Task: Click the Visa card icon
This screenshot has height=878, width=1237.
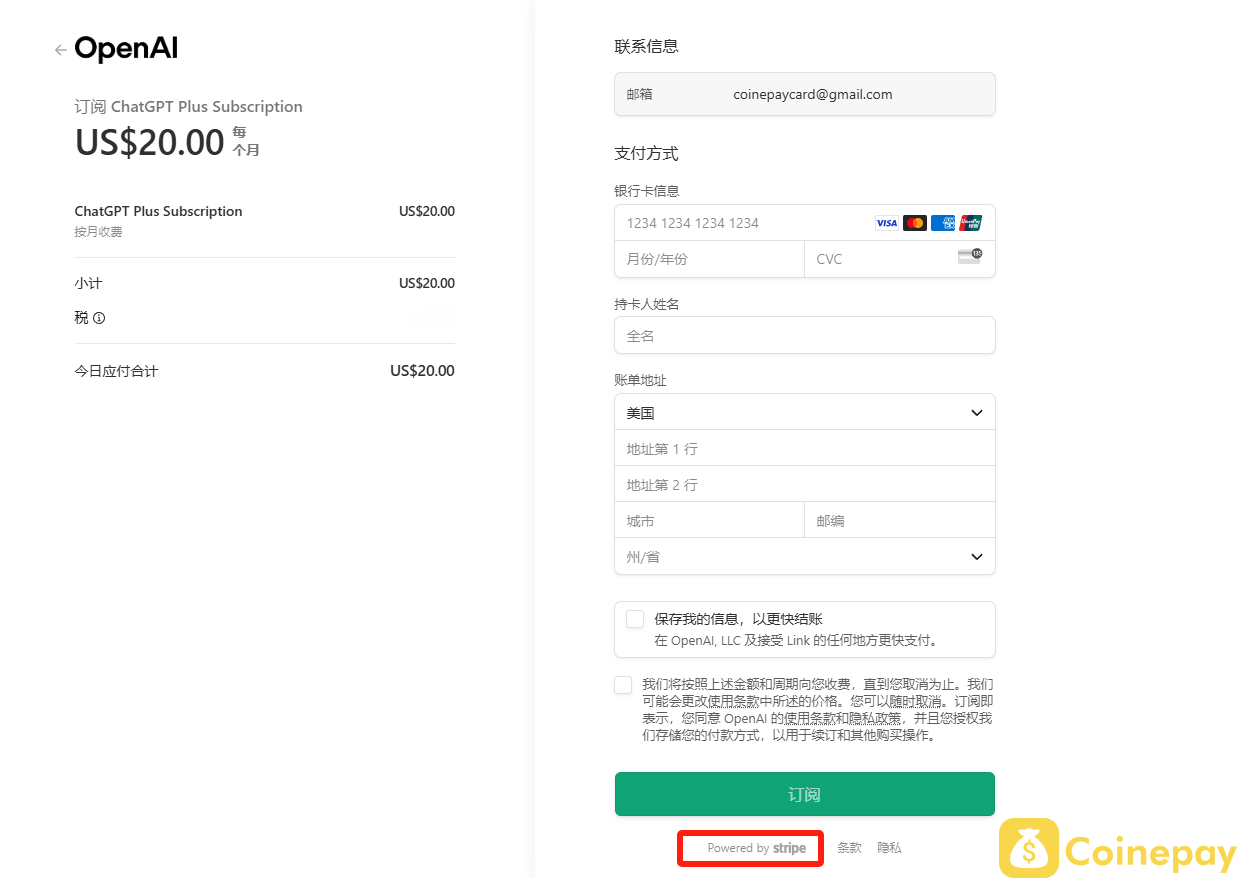Action: point(887,223)
